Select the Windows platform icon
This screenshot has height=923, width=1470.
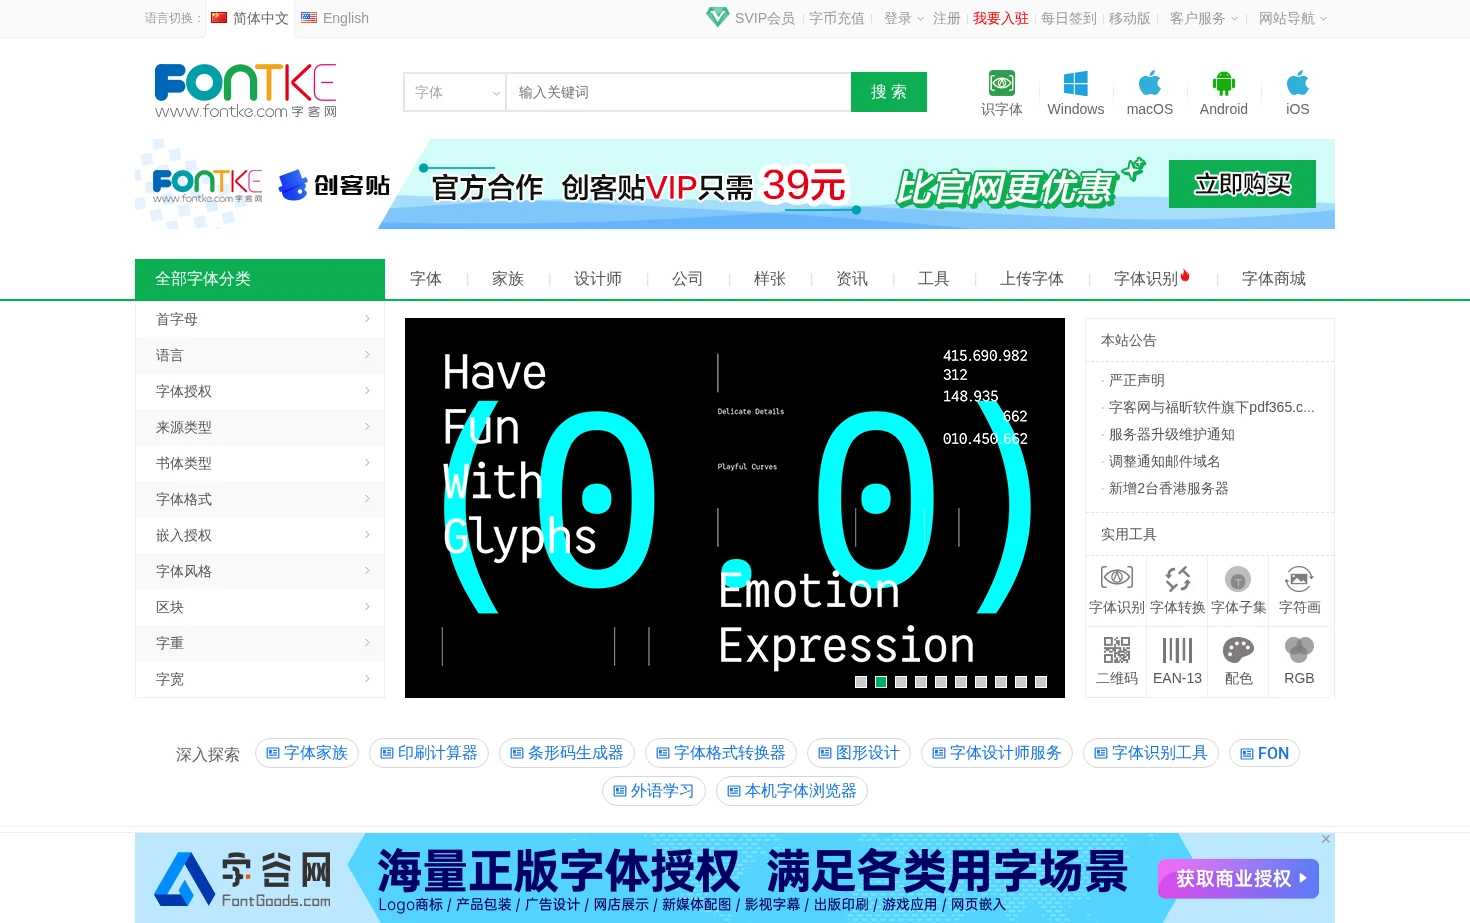1076,83
